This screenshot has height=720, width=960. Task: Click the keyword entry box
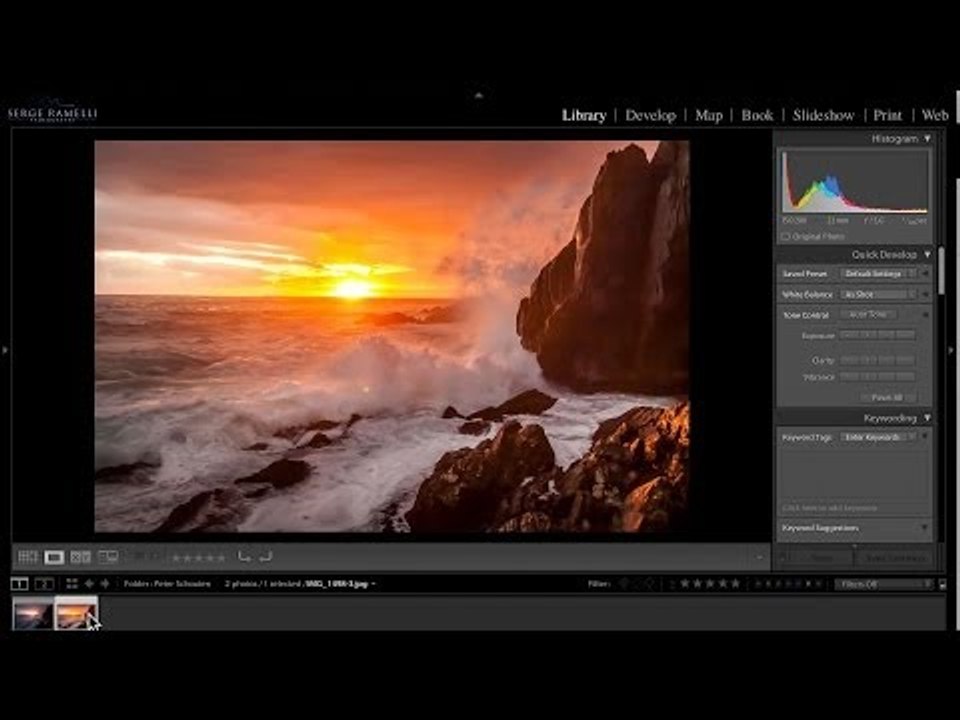coord(855,476)
